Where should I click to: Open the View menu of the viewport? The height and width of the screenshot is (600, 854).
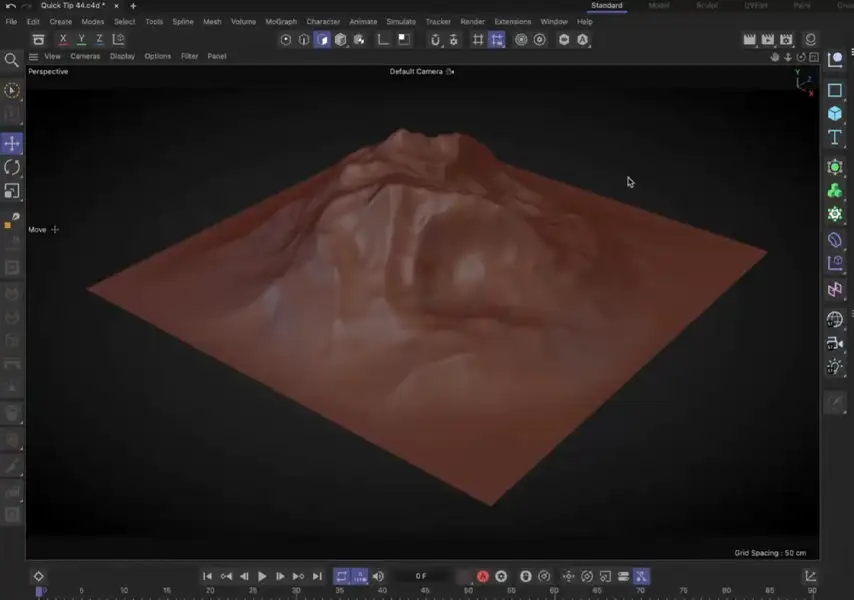point(51,56)
